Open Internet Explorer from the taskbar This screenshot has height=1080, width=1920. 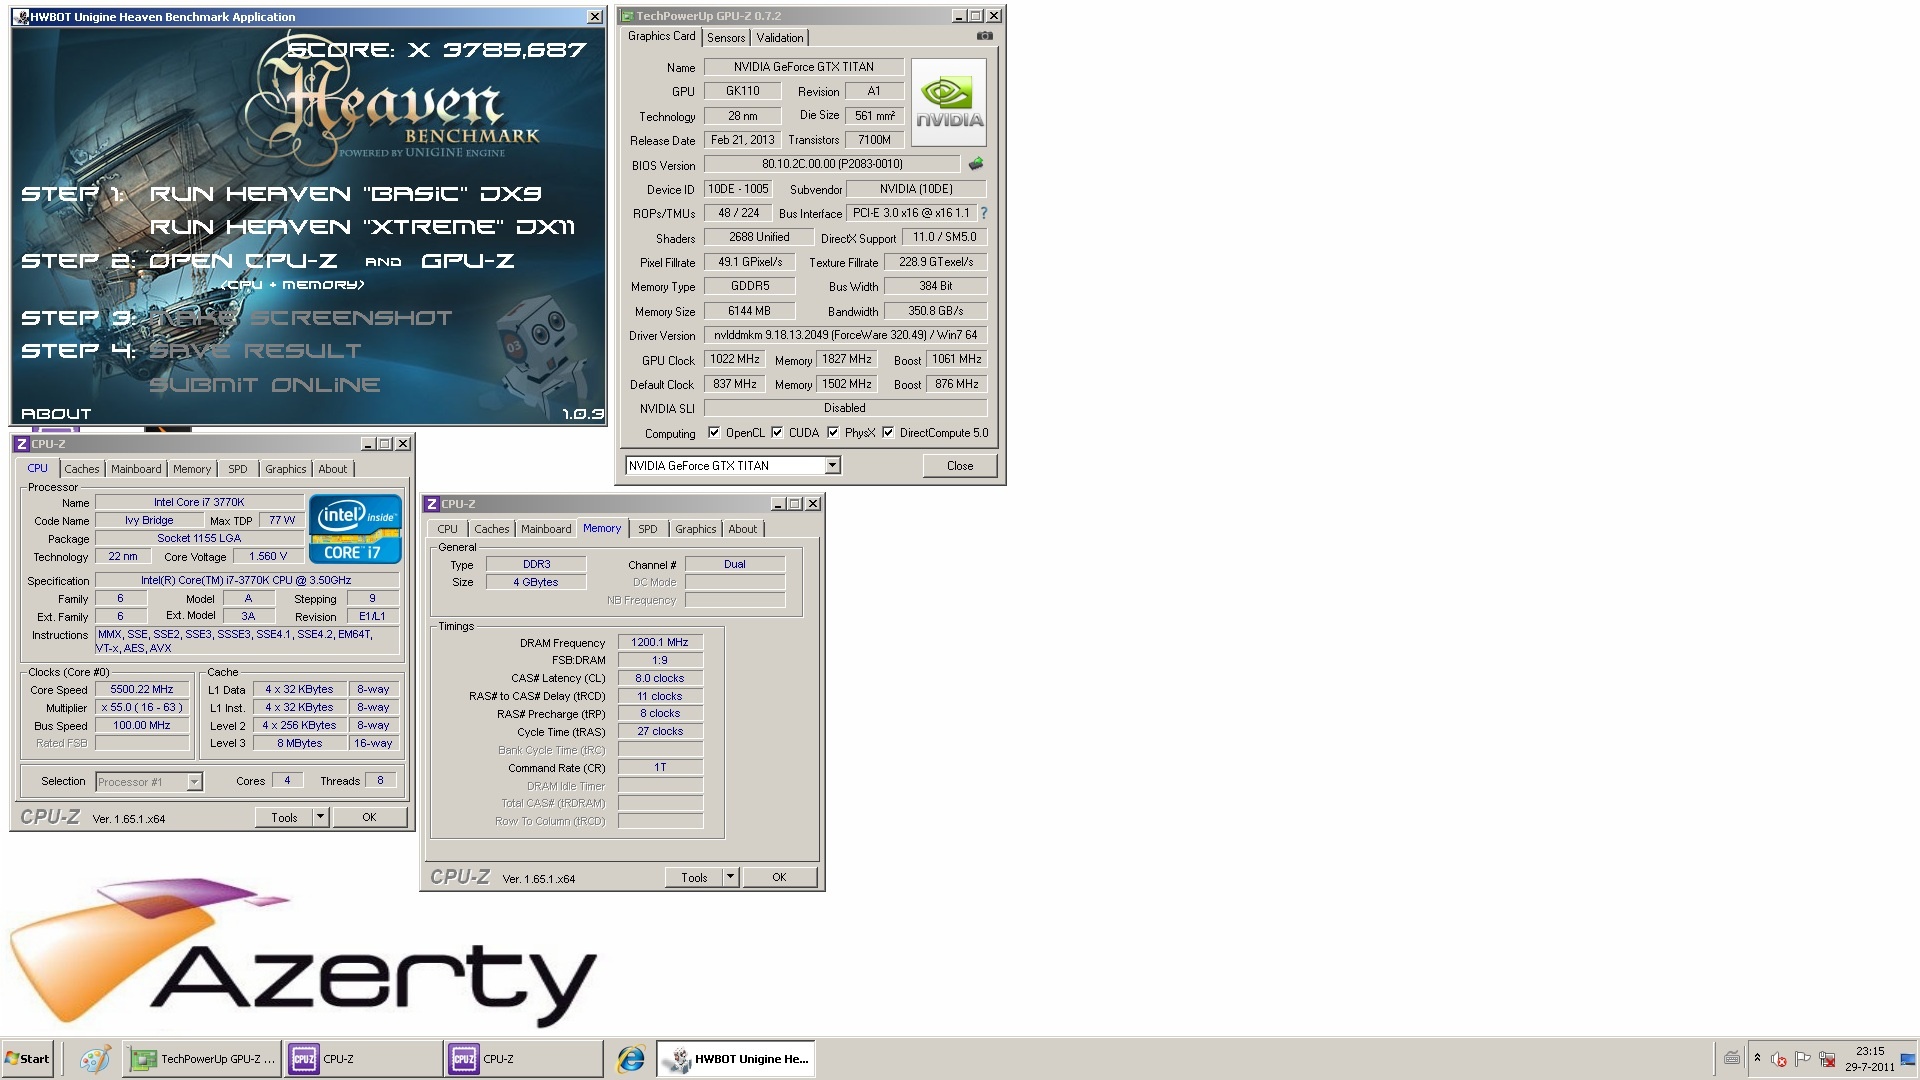point(631,1059)
